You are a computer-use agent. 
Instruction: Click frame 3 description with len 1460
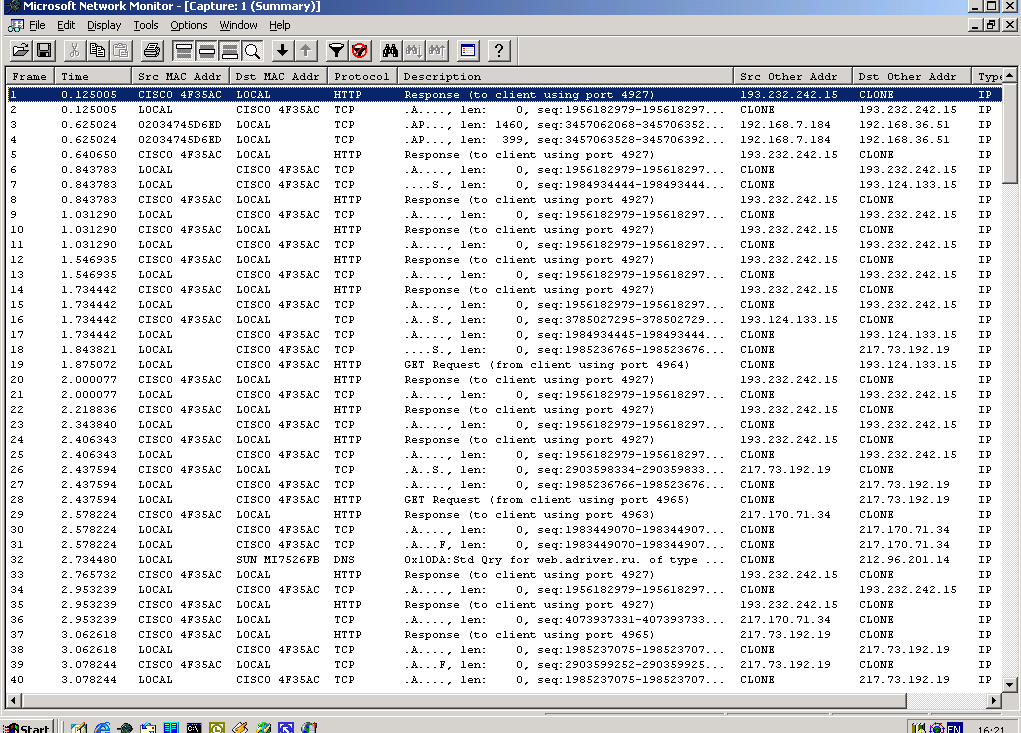564,124
